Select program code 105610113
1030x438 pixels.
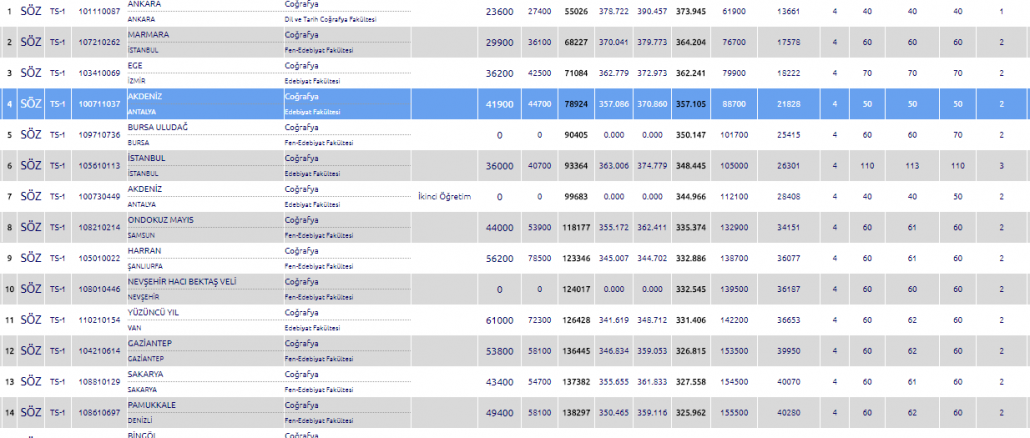tap(99, 166)
